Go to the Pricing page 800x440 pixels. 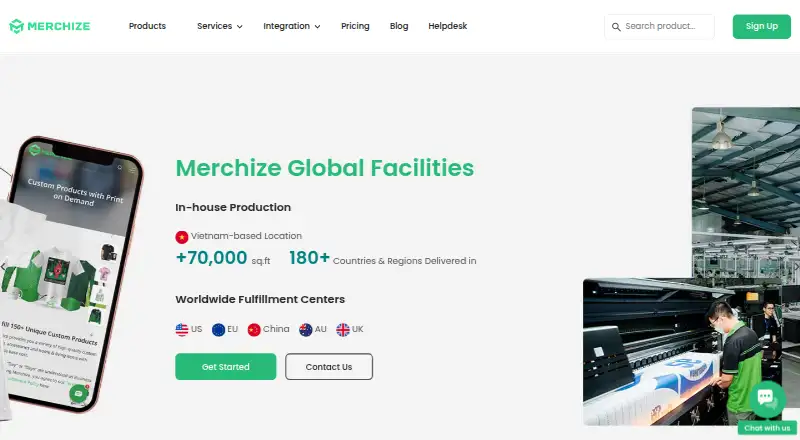[355, 26]
